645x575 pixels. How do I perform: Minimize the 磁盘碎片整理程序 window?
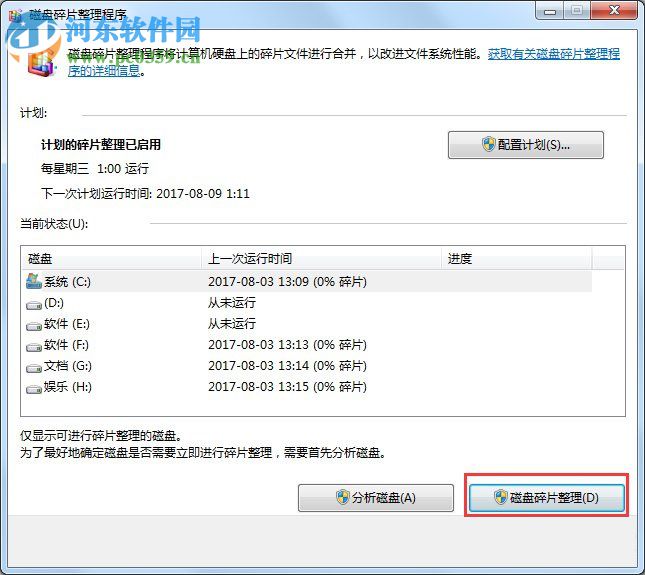coord(550,11)
